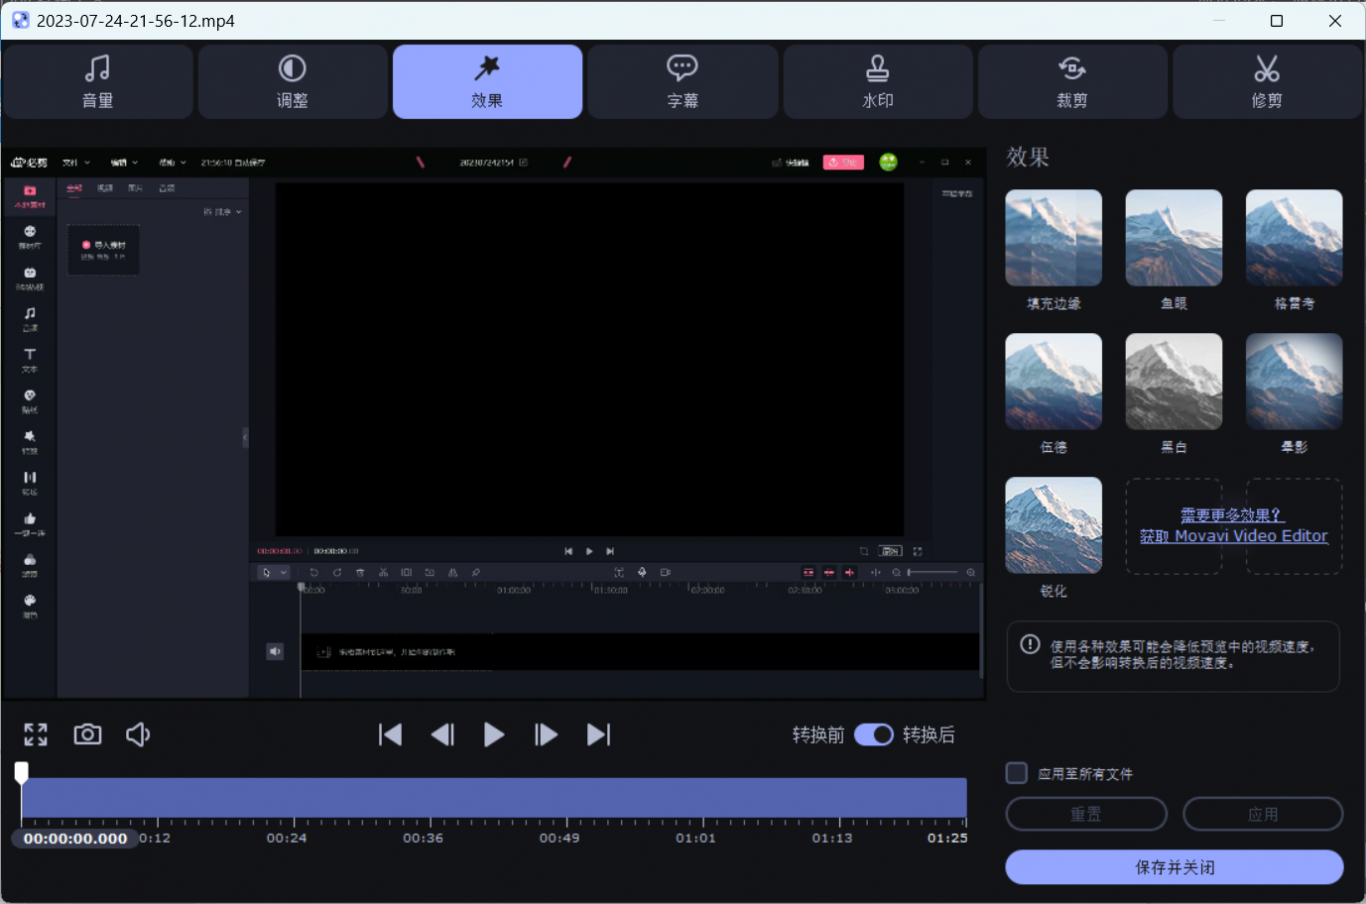Click the fullscreen expand icon
The width and height of the screenshot is (1366, 904).
[36, 735]
